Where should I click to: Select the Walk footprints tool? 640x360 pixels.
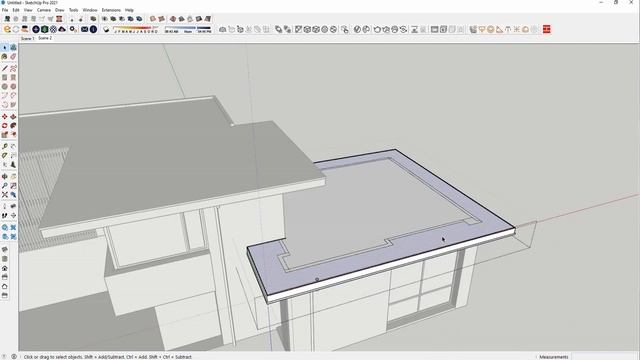click(x=4, y=216)
